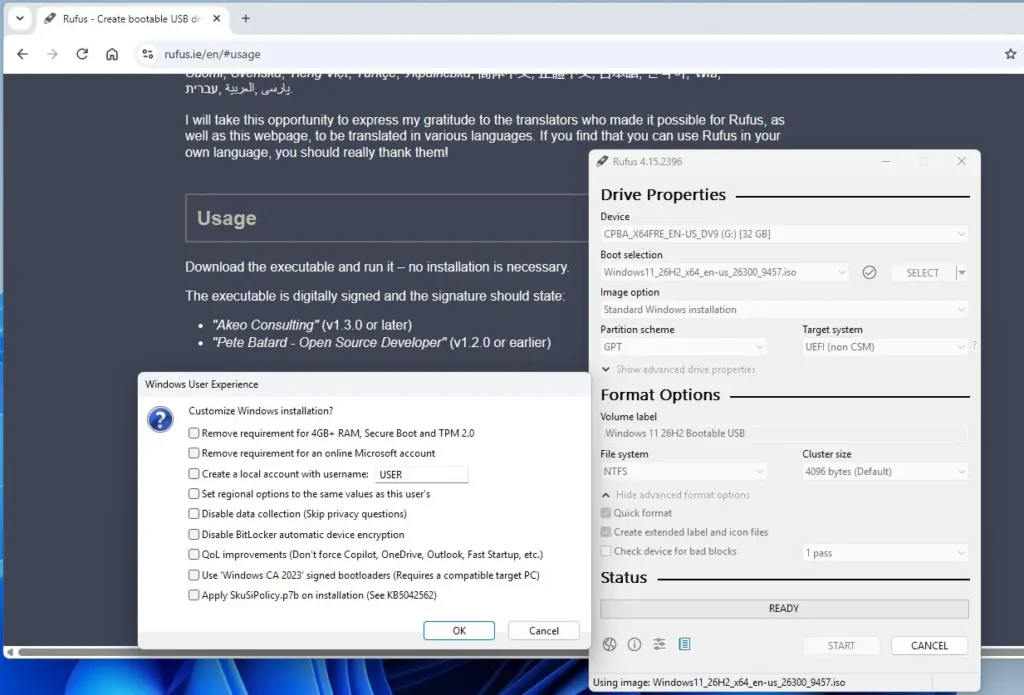Toggle Create a local account with username
Image resolution: width=1024 pixels, height=695 pixels.
[x=194, y=474]
